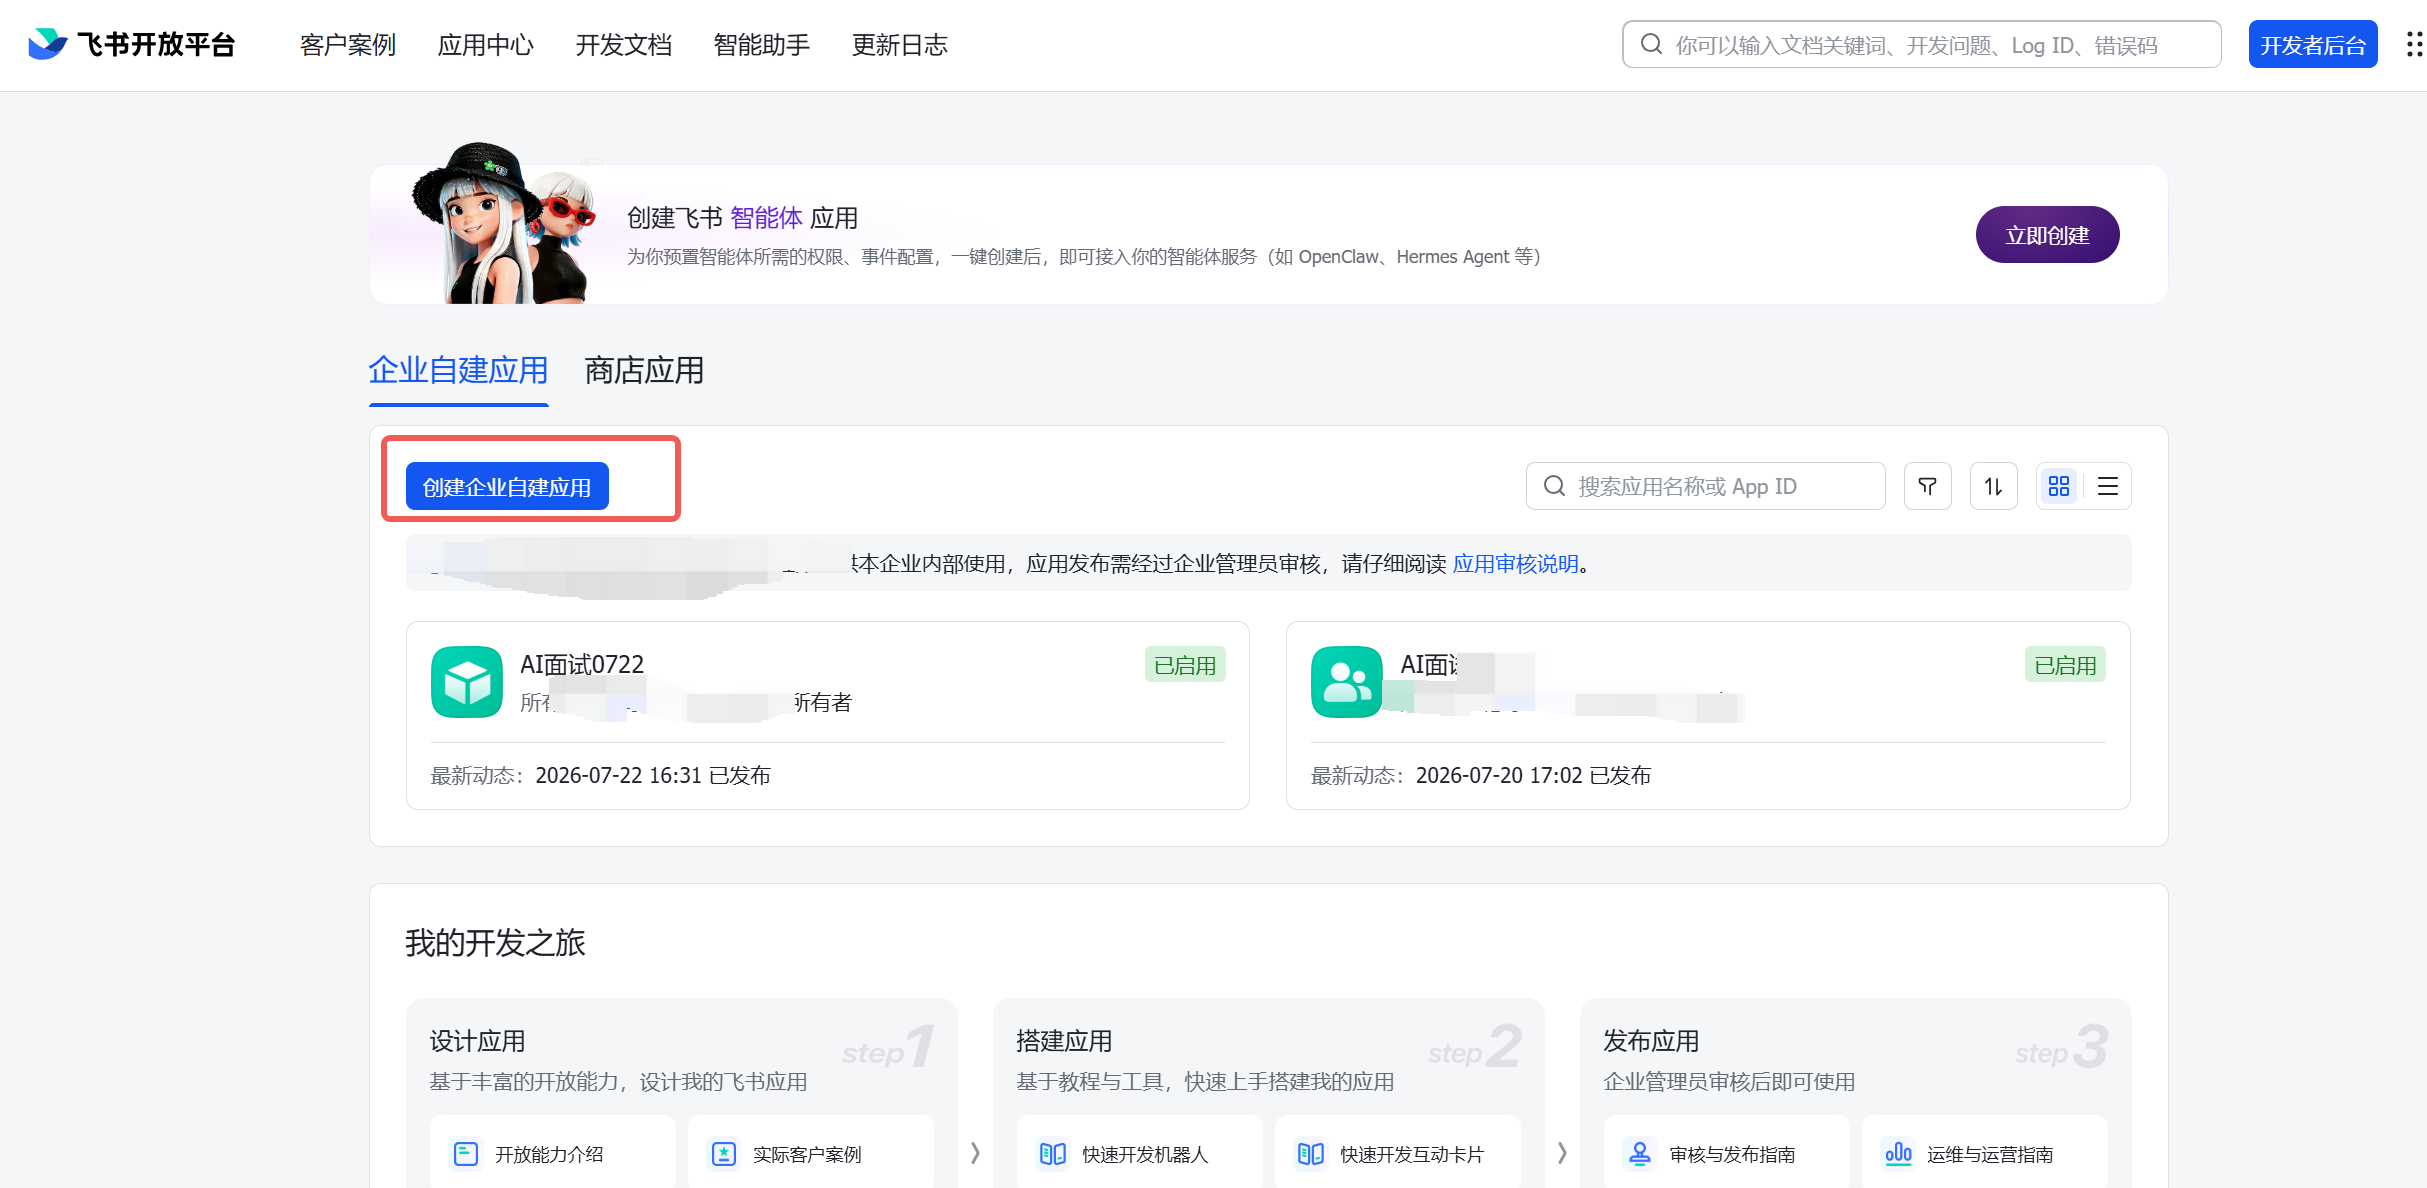The width and height of the screenshot is (2427, 1188).
Task: Click the 搭建应用 step title
Action: 1064,1041
